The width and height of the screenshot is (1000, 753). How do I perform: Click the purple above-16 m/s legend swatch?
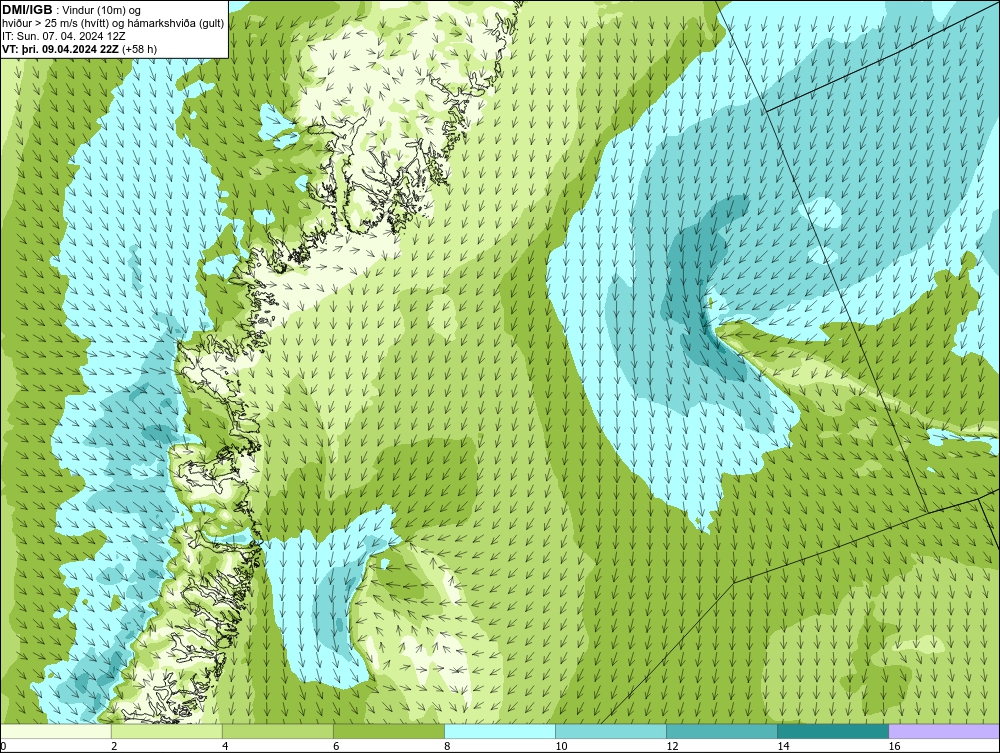[x=944, y=731]
